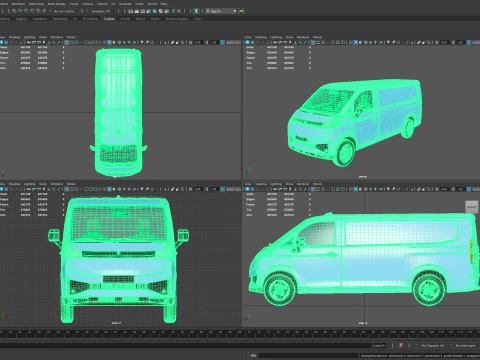Switch to the Motion Graphics shelf tab
The height and width of the screenshot is (360, 480).
(177, 19)
